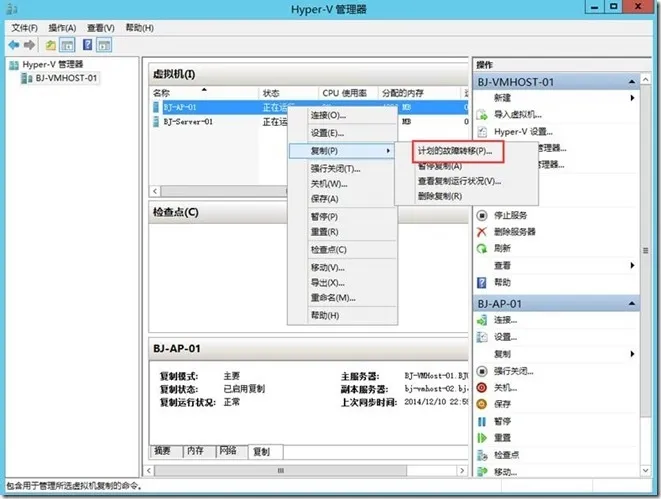
Task: Click the VM list scroll left arrow
Action: (x=155, y=191)
